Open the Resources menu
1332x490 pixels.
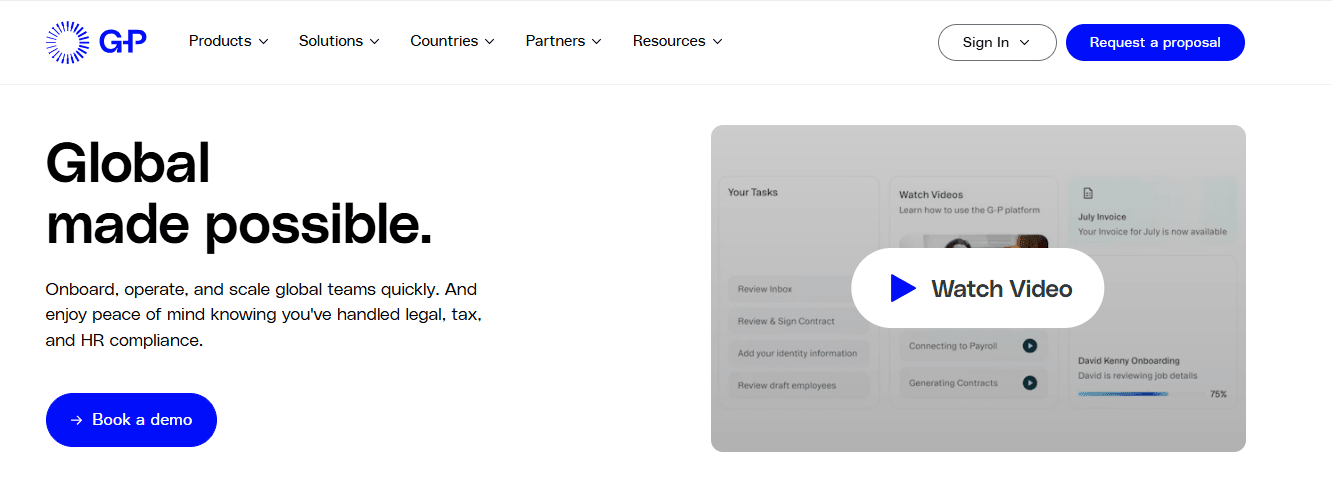pyautogui.click(x=677, y=41)
